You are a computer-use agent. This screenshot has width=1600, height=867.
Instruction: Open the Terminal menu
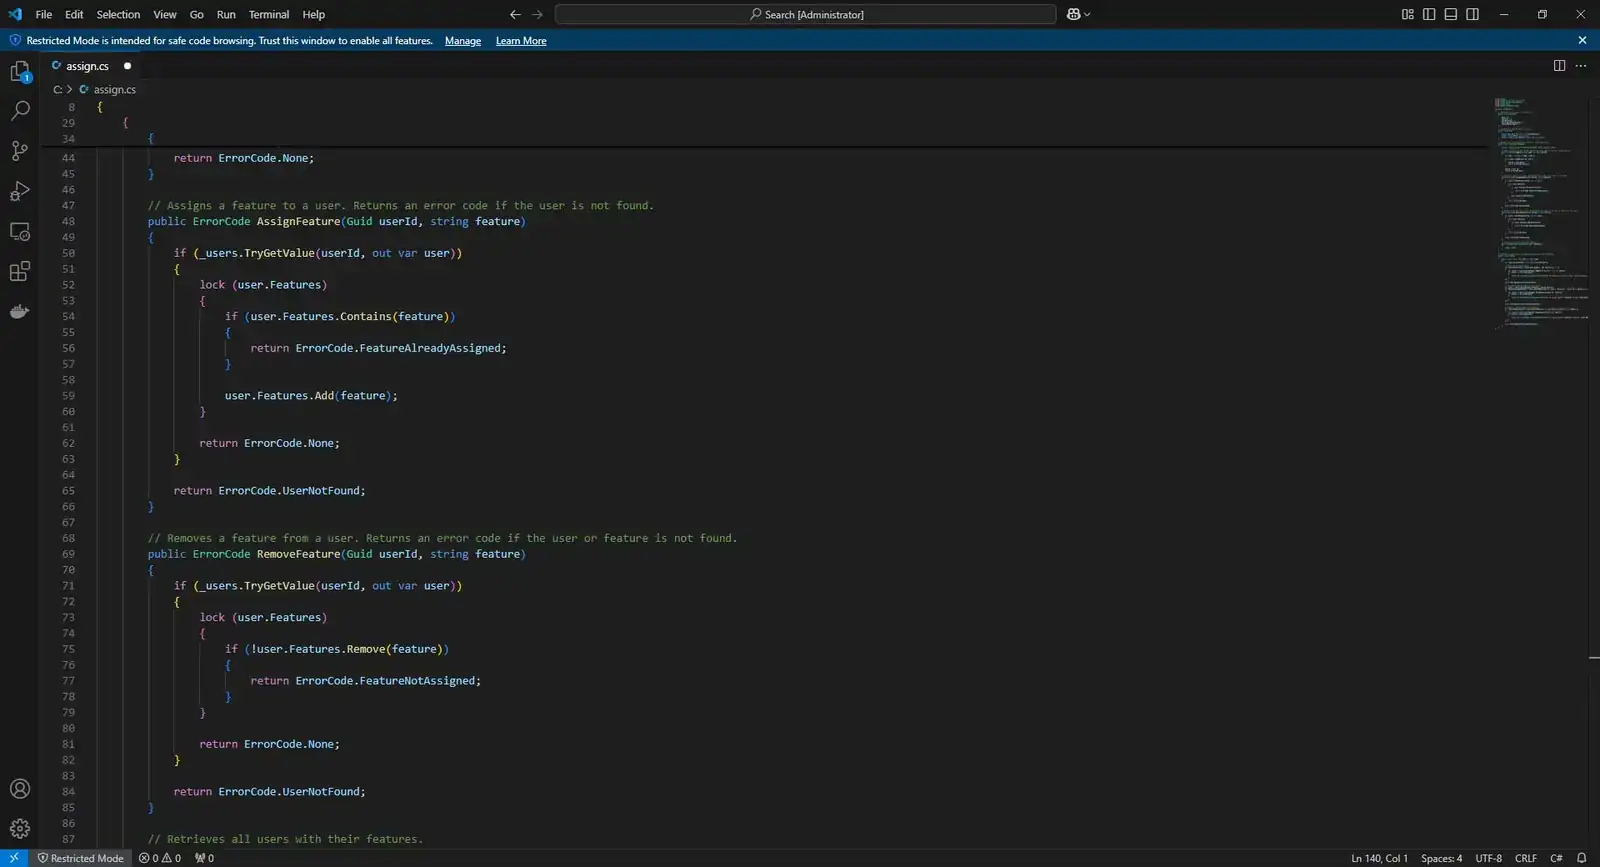(269, 14)
